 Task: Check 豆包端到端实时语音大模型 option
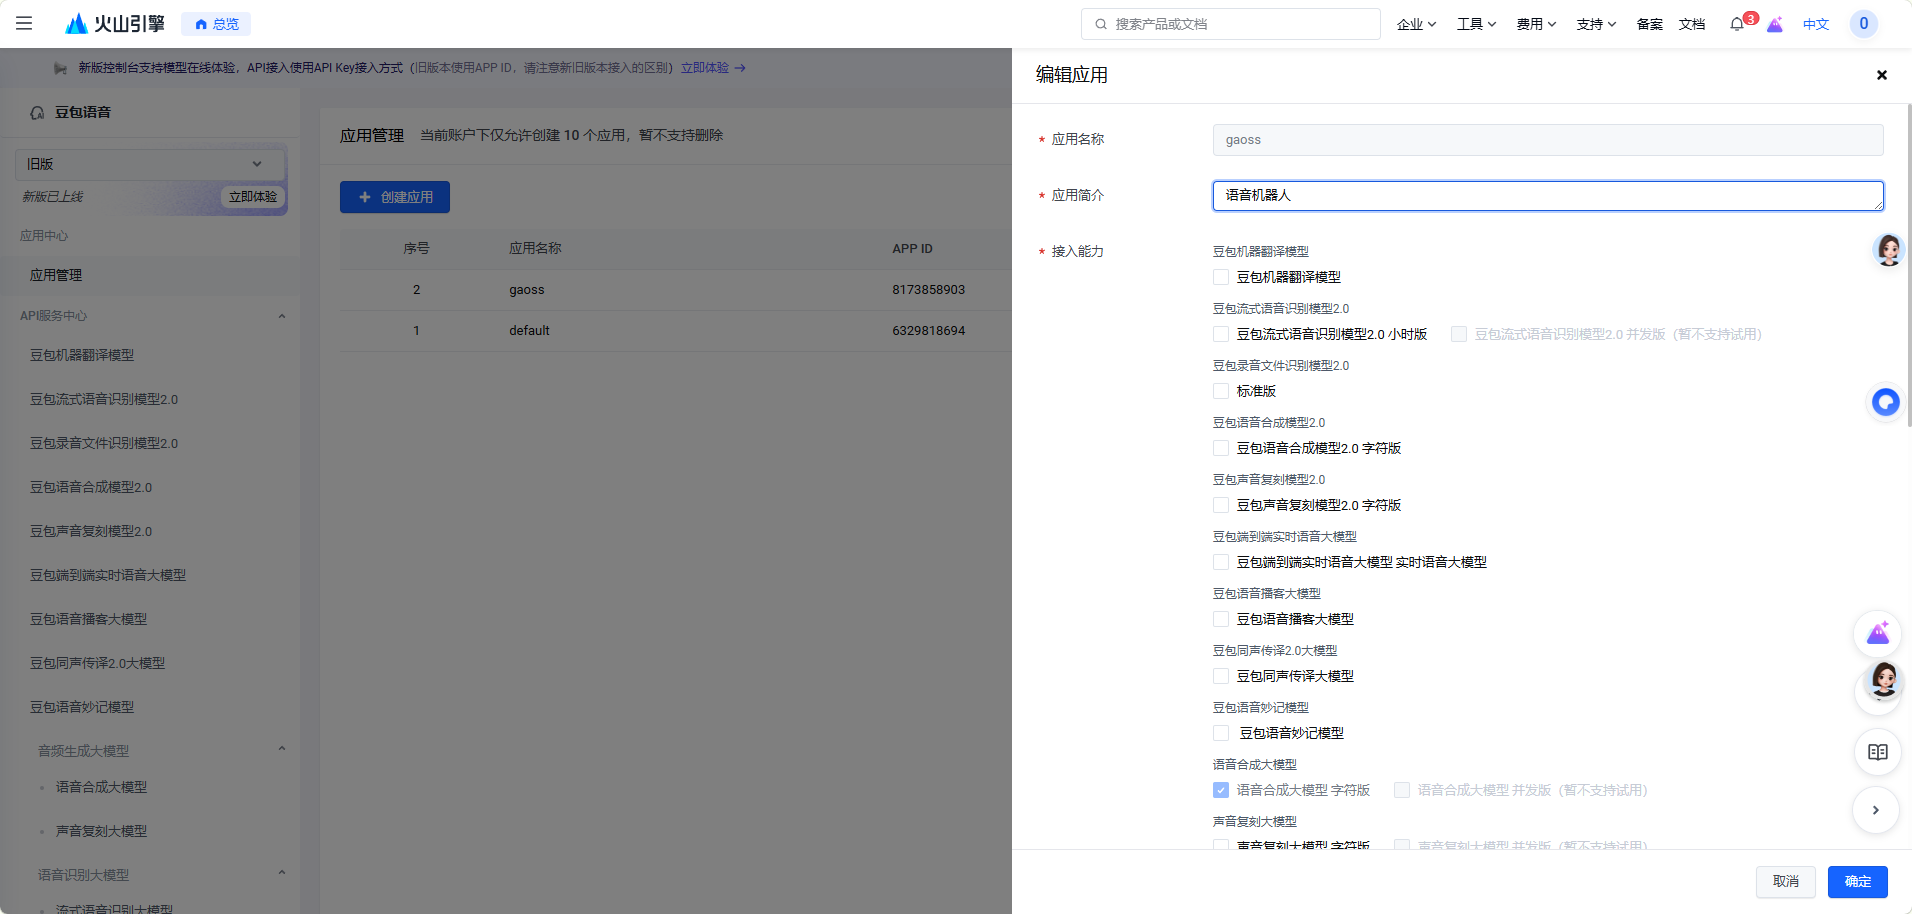(x=1221, y=562)
